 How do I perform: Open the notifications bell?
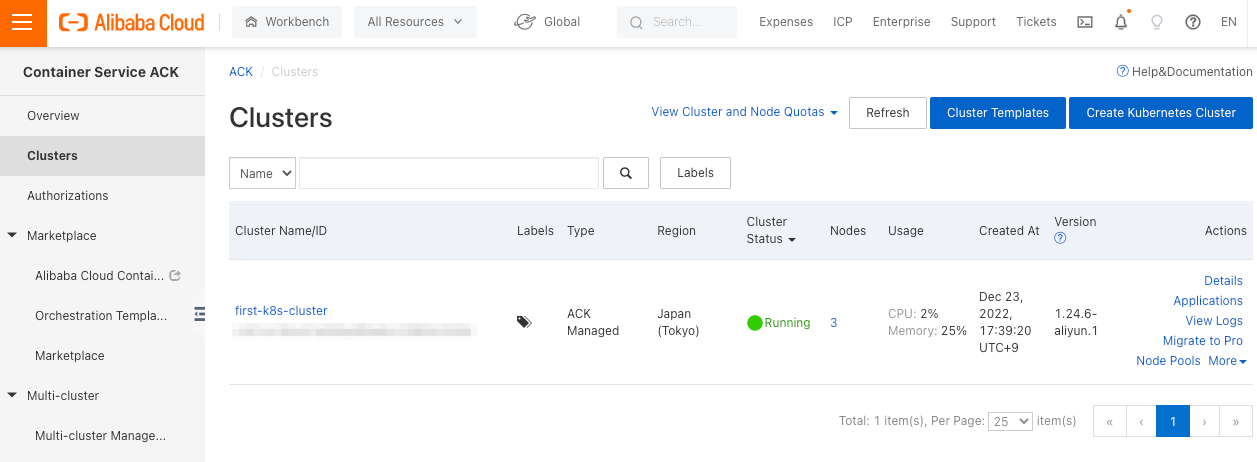coord(1121,22)
